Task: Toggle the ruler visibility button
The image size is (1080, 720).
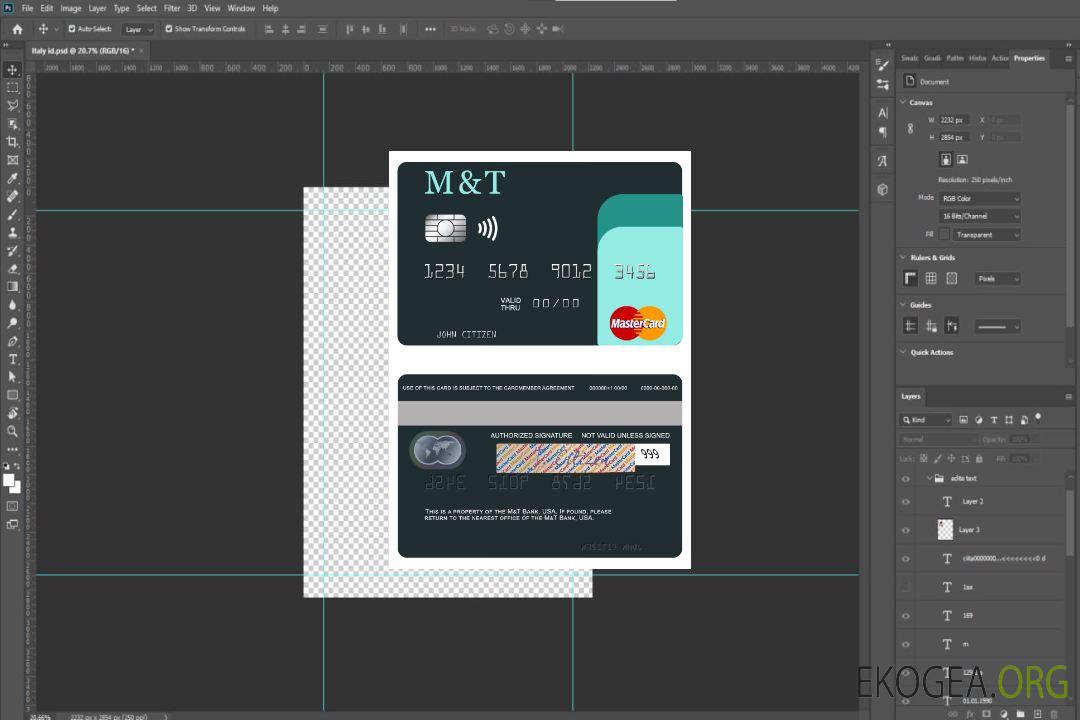Action: (x=910, y=278)
